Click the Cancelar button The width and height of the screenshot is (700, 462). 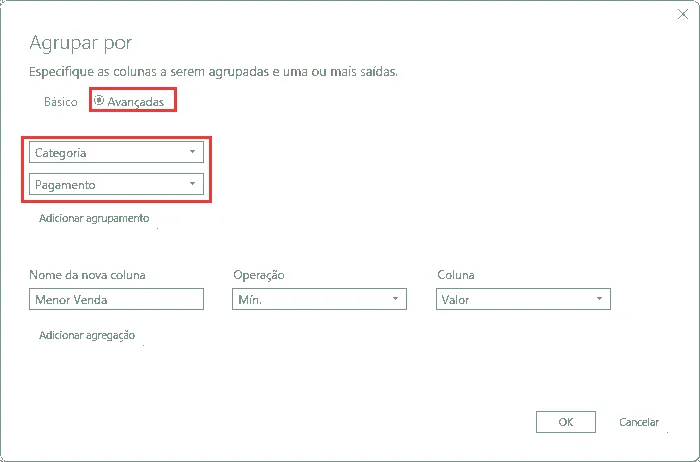click(x=639, y=422)
